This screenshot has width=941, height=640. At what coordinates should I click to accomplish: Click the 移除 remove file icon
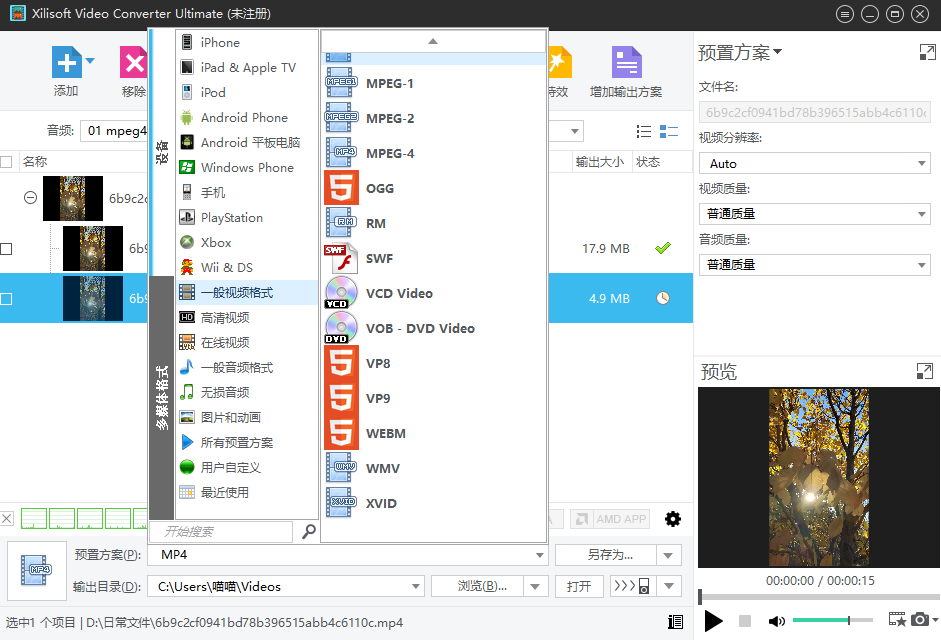tap(133, 63)
